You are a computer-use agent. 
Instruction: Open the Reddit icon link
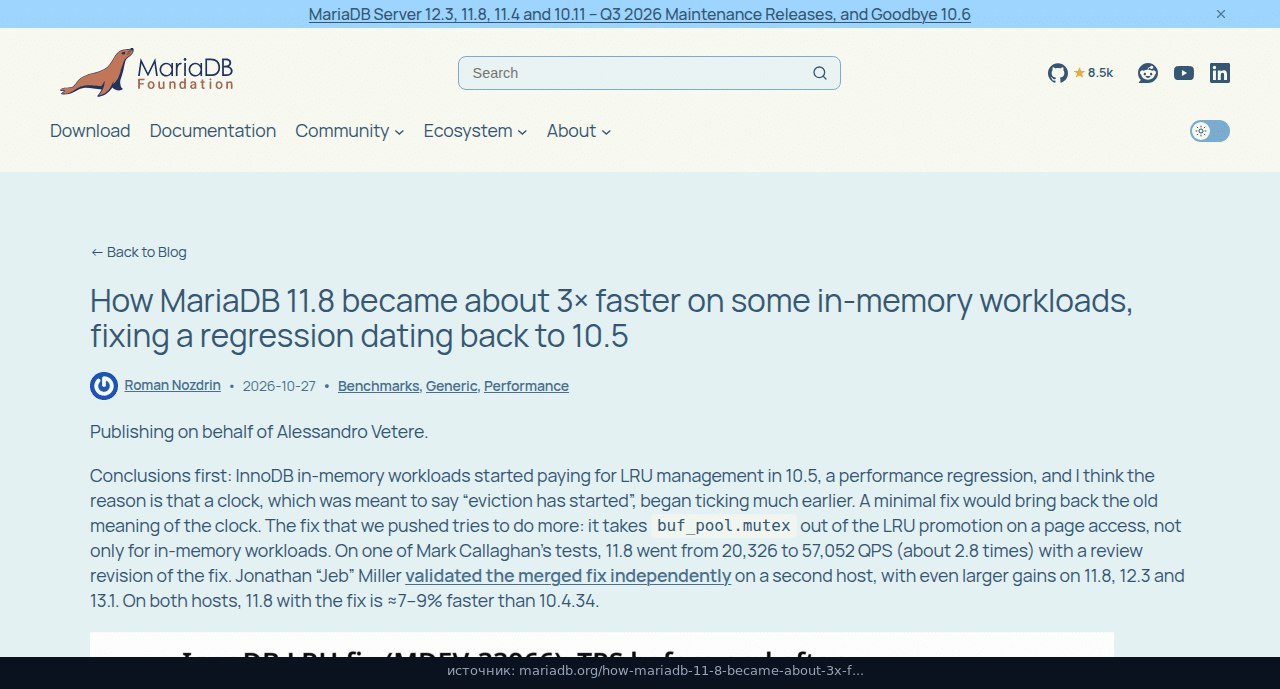1148,73
